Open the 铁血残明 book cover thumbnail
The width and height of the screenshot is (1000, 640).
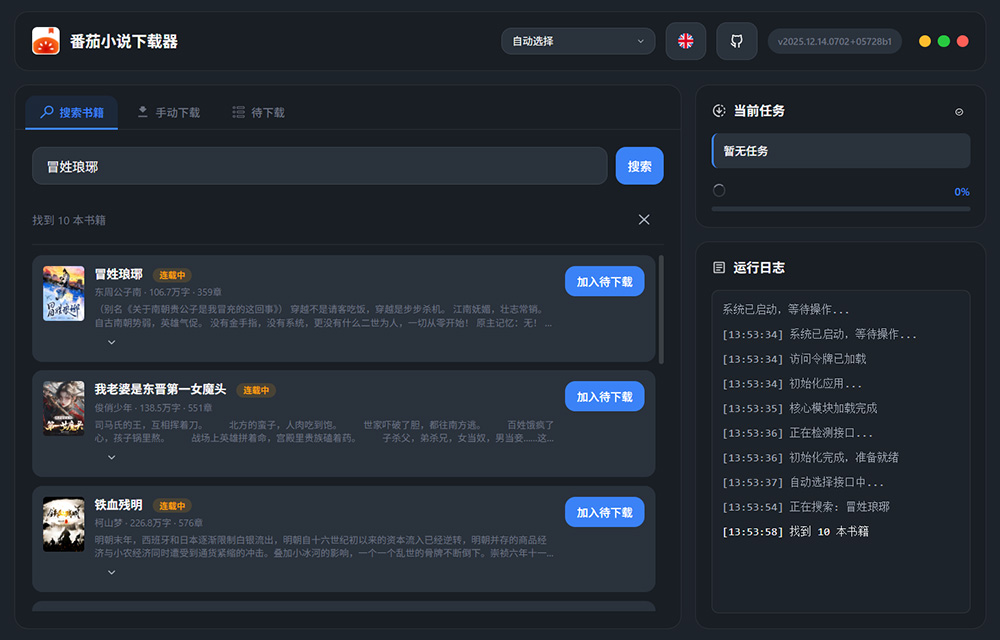[64, 524]
